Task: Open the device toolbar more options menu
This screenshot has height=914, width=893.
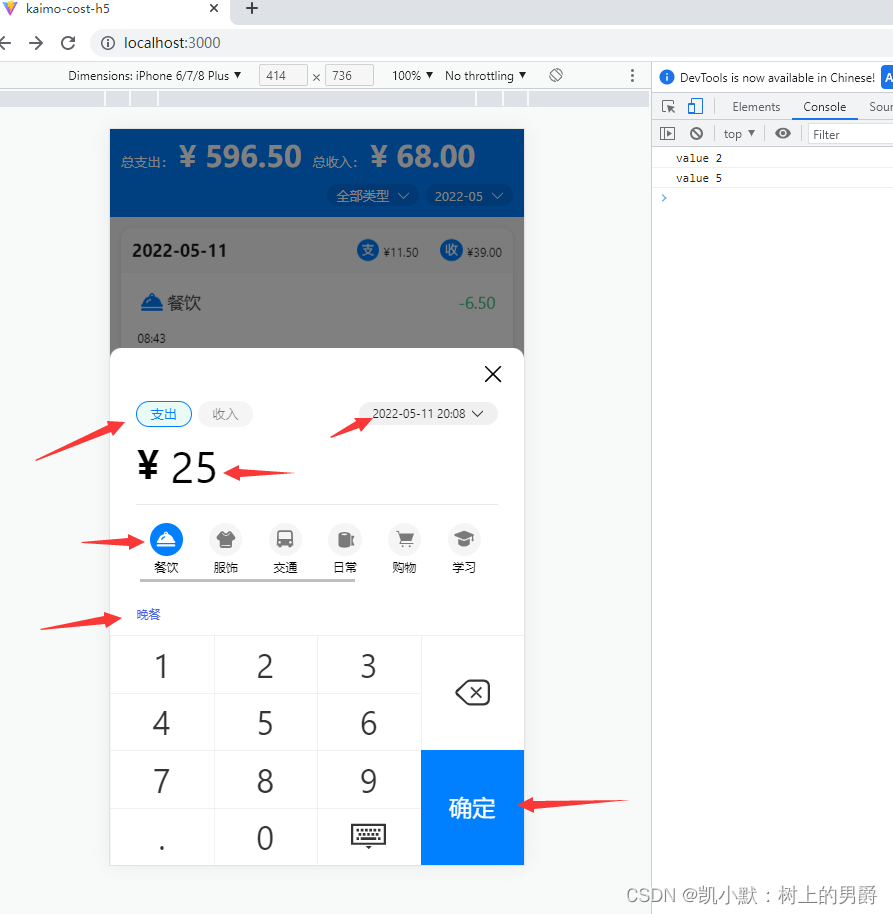Action: (x=632, y=75)
